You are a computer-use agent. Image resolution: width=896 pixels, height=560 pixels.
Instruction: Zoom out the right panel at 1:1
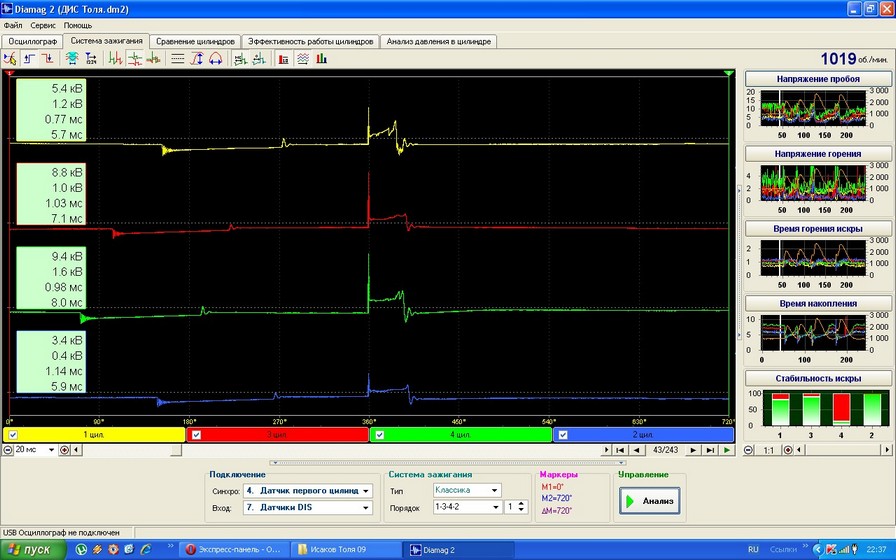[x=749, y=450]
